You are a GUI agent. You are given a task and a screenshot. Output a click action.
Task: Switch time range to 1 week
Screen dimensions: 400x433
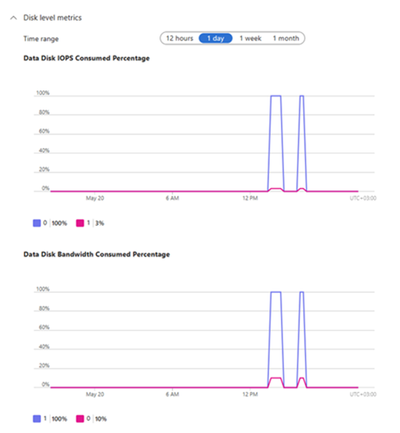[x=250, y=38]
